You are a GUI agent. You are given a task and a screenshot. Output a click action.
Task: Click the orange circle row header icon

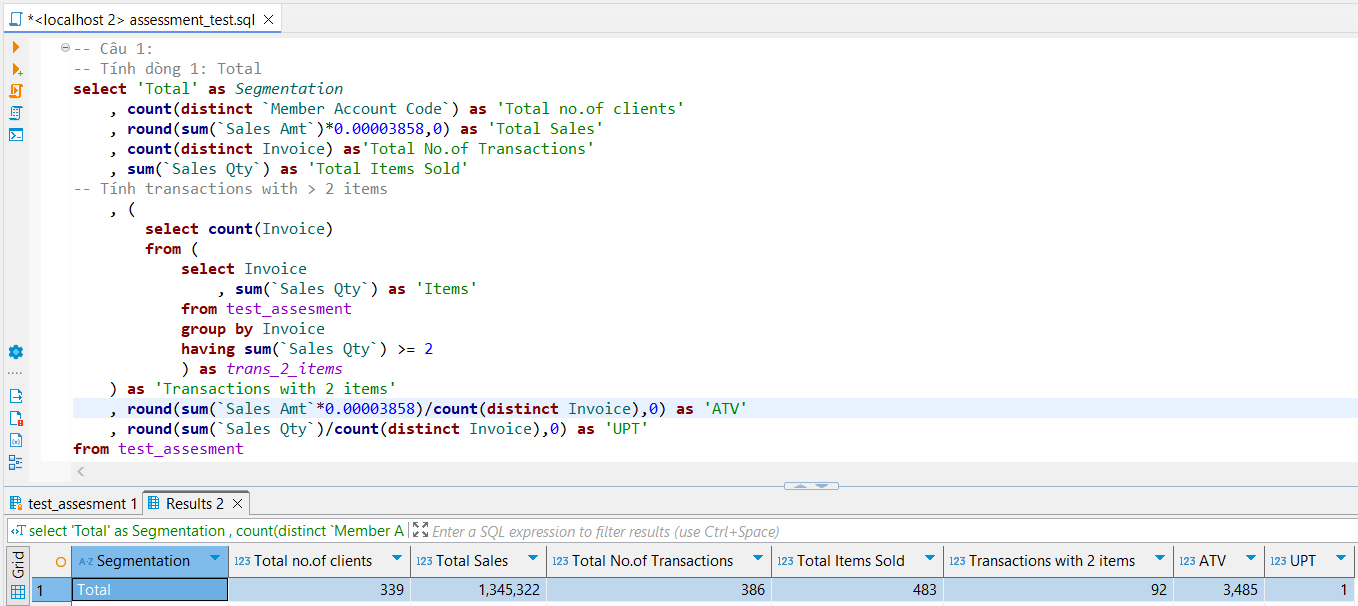pyautogui.click(x=60, y=562)
